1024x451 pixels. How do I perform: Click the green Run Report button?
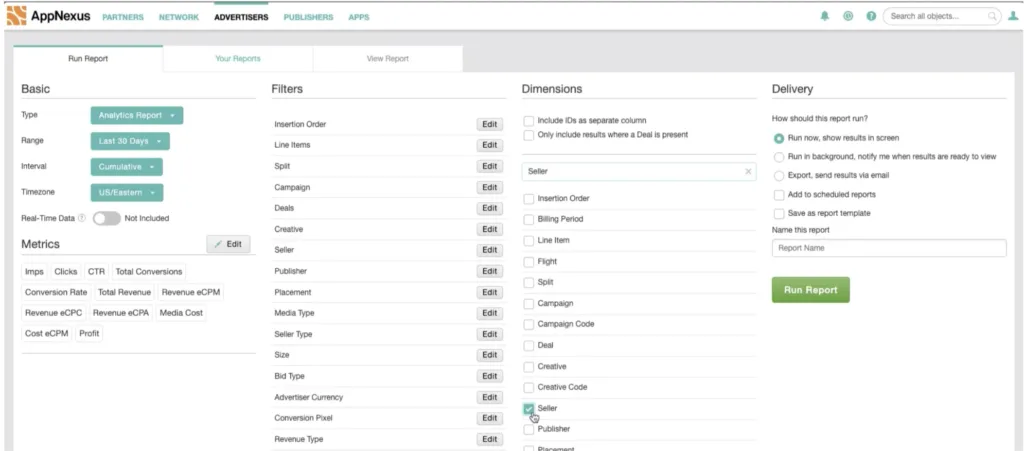(x=810, y=290)
